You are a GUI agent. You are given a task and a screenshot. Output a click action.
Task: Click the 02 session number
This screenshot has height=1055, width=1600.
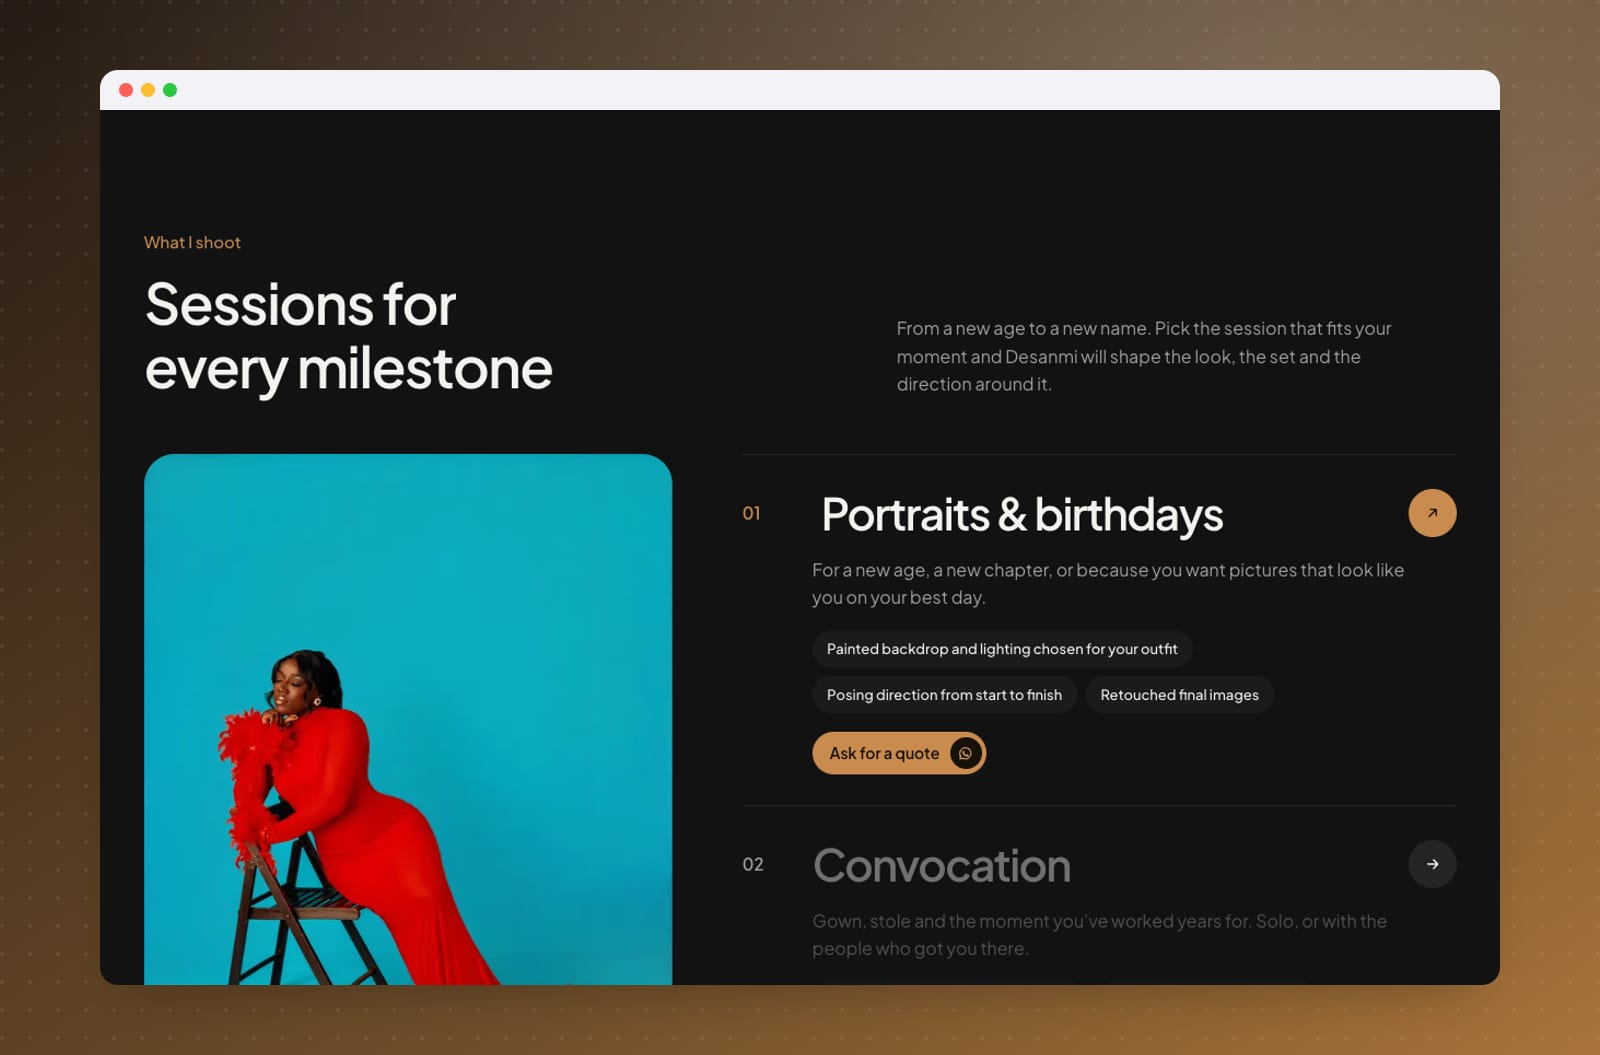[753, 864]
